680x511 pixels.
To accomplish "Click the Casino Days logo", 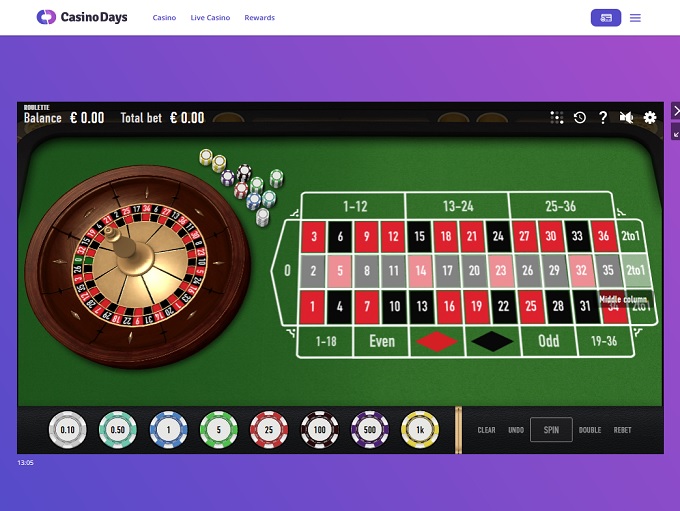I will [x=82, y=17].
